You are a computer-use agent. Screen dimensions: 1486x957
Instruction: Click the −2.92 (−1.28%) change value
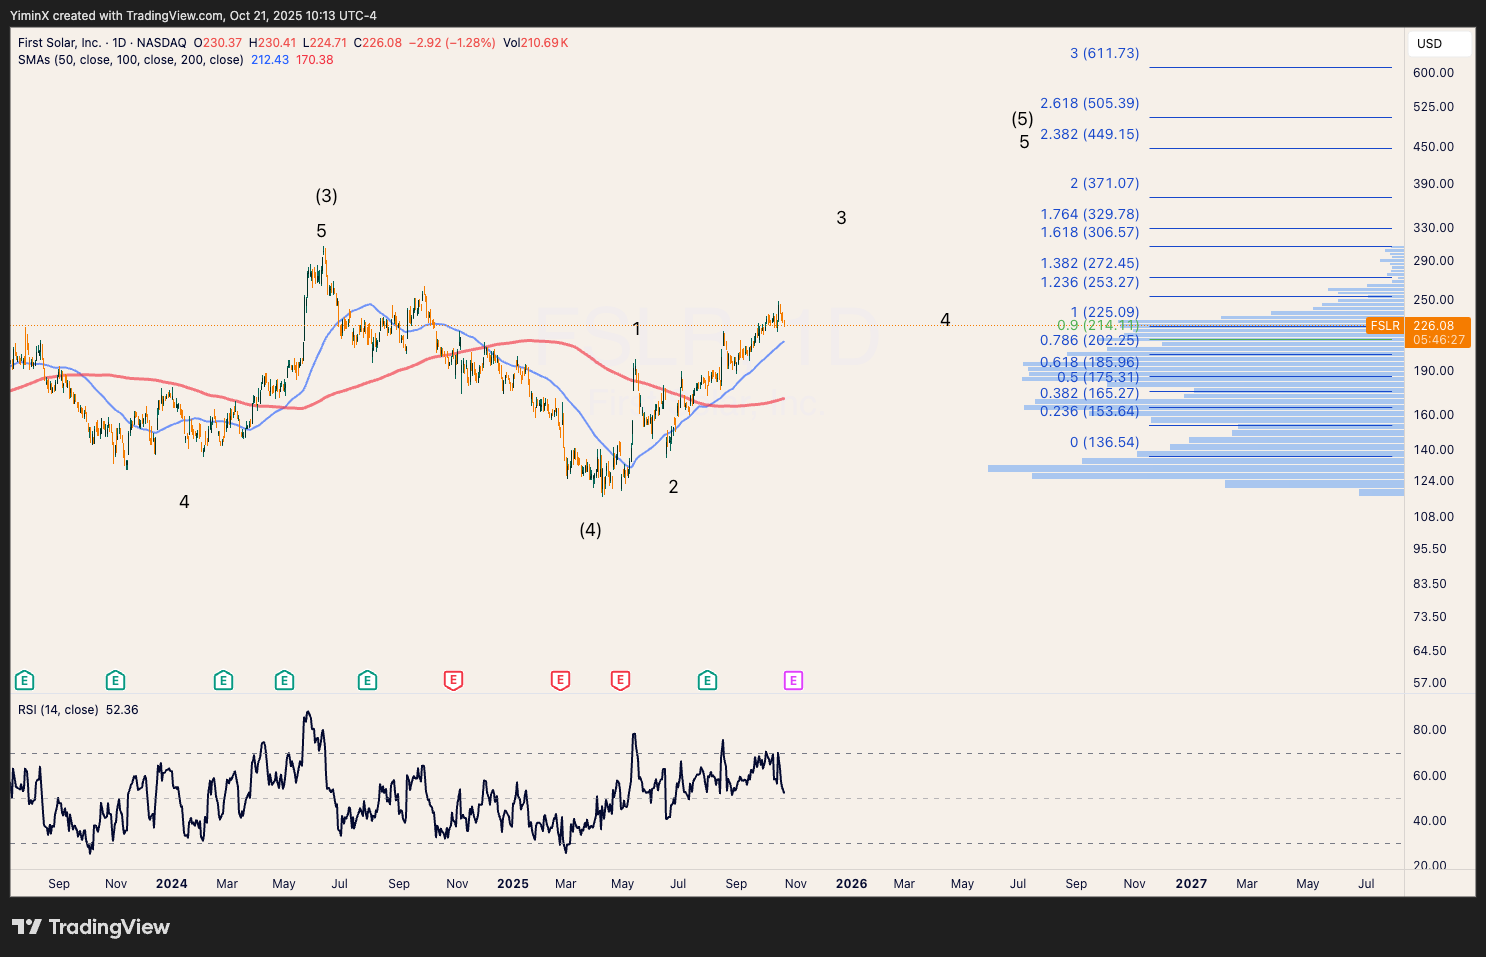tap(452, 43)
